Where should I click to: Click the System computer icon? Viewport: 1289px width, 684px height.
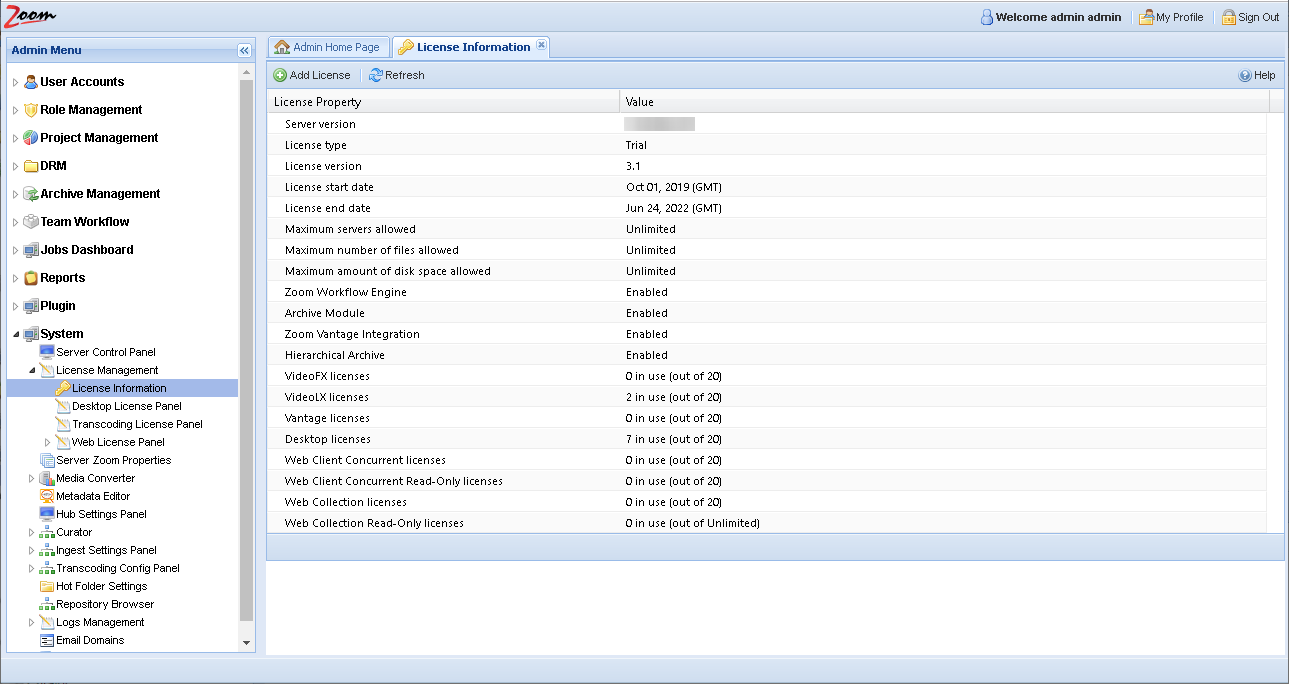click(31, 334)
